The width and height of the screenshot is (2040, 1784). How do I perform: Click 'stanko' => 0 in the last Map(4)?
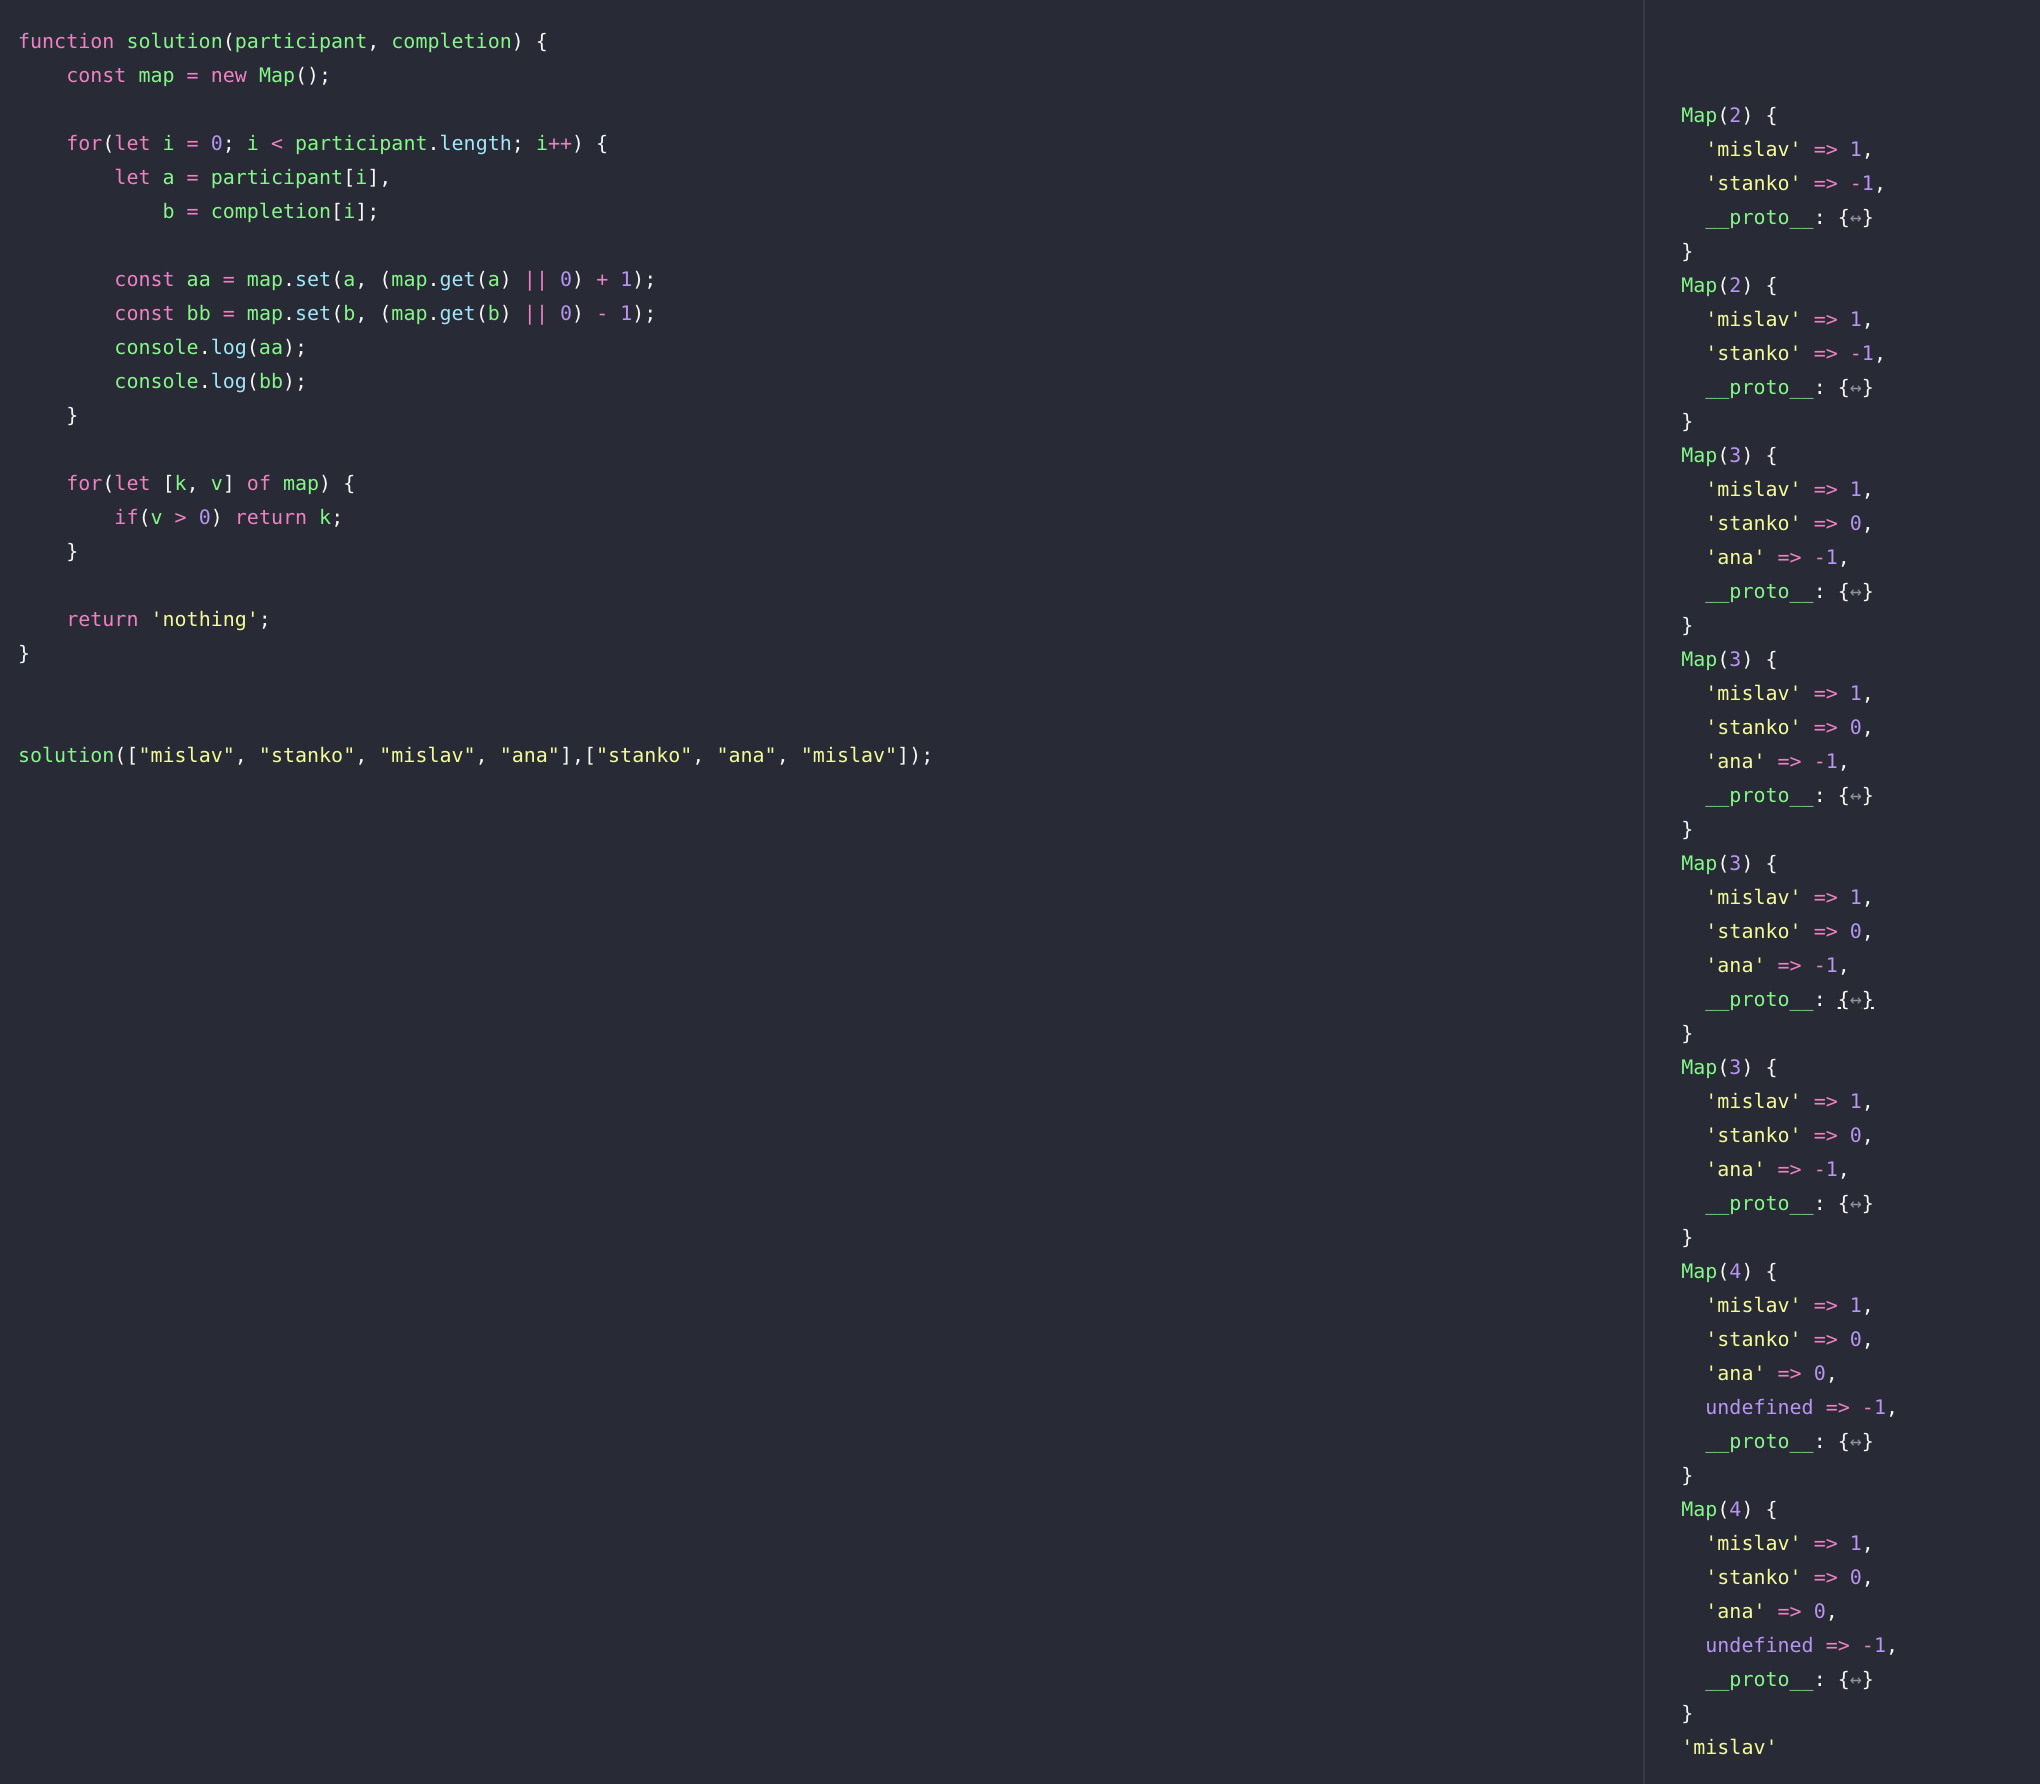point(1788,1578)
